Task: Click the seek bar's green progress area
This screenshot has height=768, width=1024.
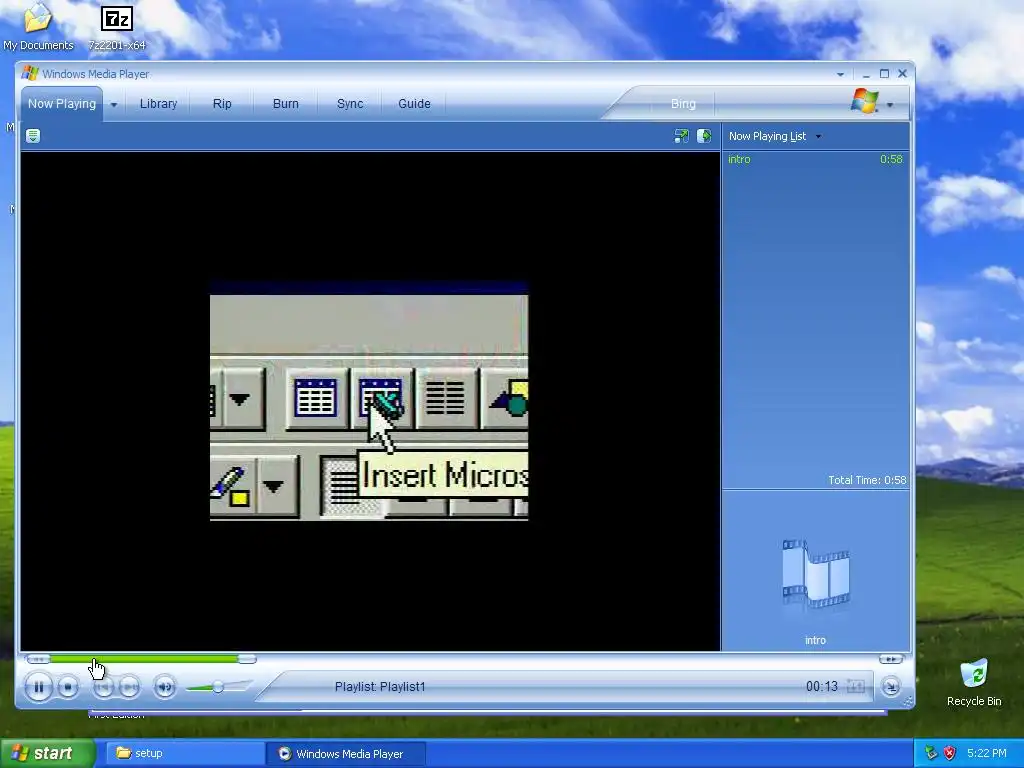Action: (x=144, y=659)
